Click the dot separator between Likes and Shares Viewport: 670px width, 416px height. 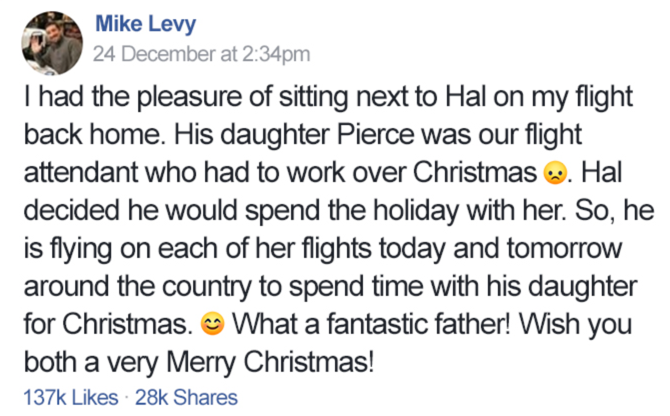click(x=125, y=396)
